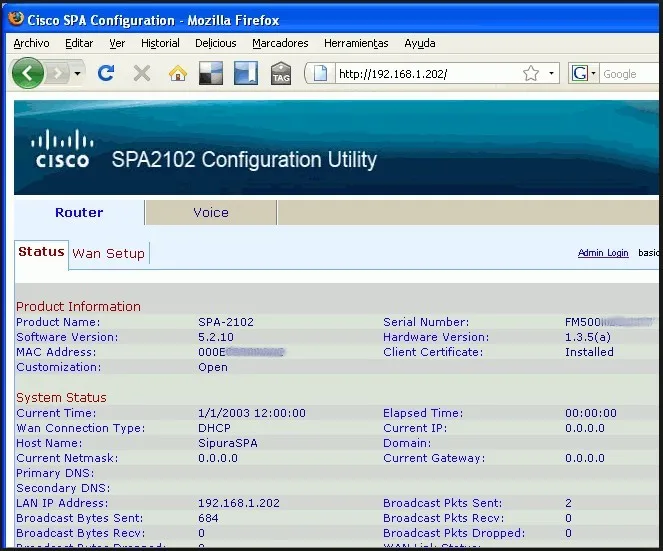This screenshot has height=551, width=663.
Task: Click the Hardware Version value 1.3.5(a)
Action: point(588,337)
